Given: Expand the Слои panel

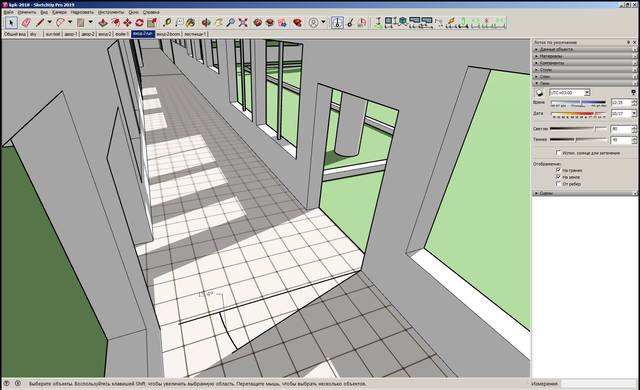Looking at the screenshot, I should tap(585, 76).
